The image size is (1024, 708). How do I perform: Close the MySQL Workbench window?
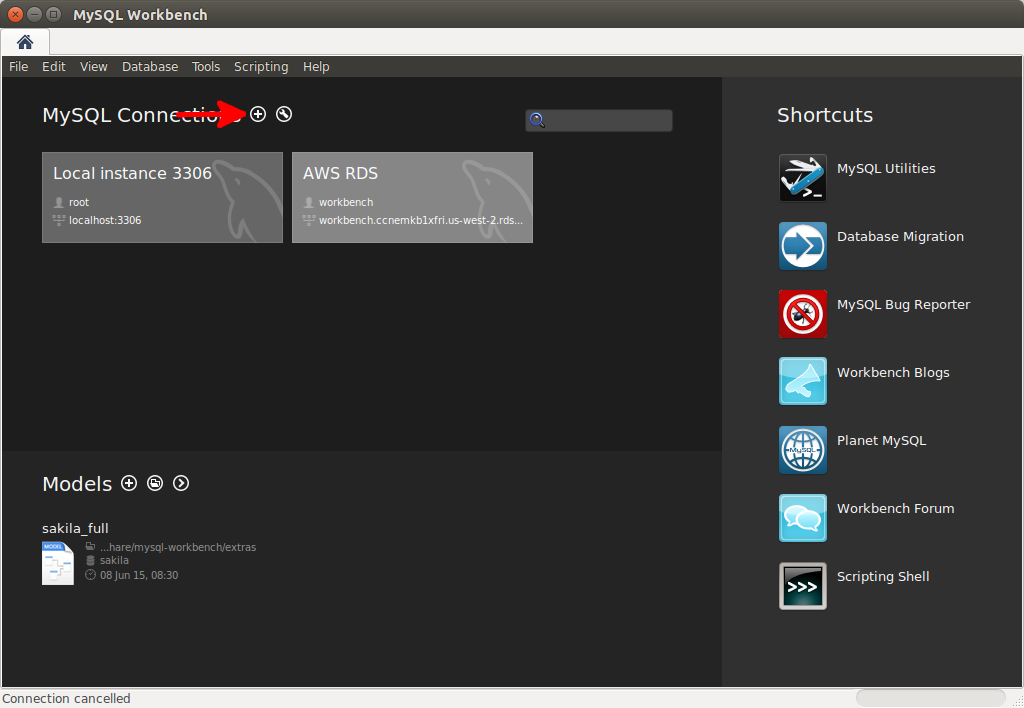coord(15,14)
